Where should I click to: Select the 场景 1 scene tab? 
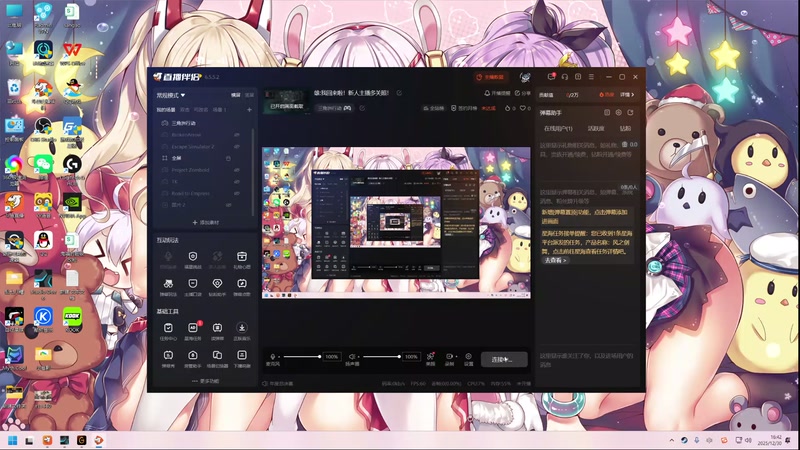coord(219,110)
